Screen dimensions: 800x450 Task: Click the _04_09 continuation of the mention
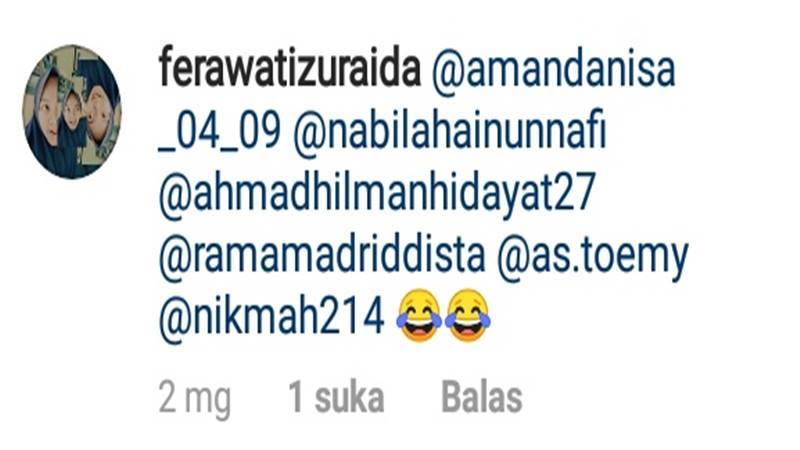click(219, 133)
